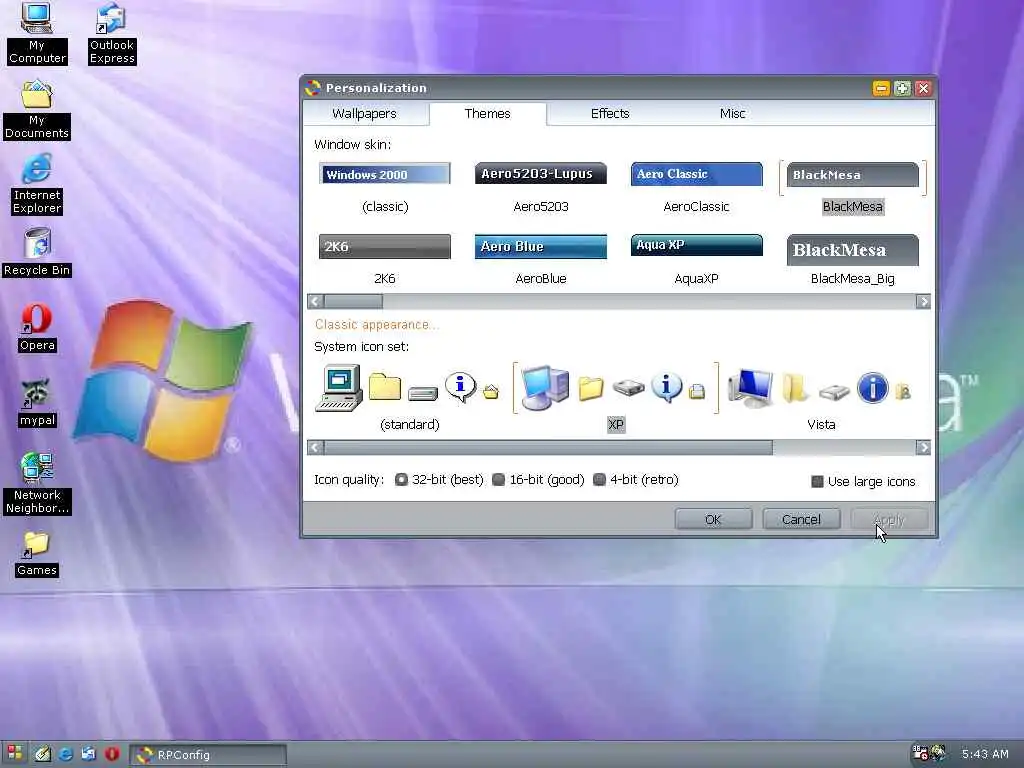1024x768 pixels.
Task: Click icon set scrollbar right arrow
Action: [923, 447]
